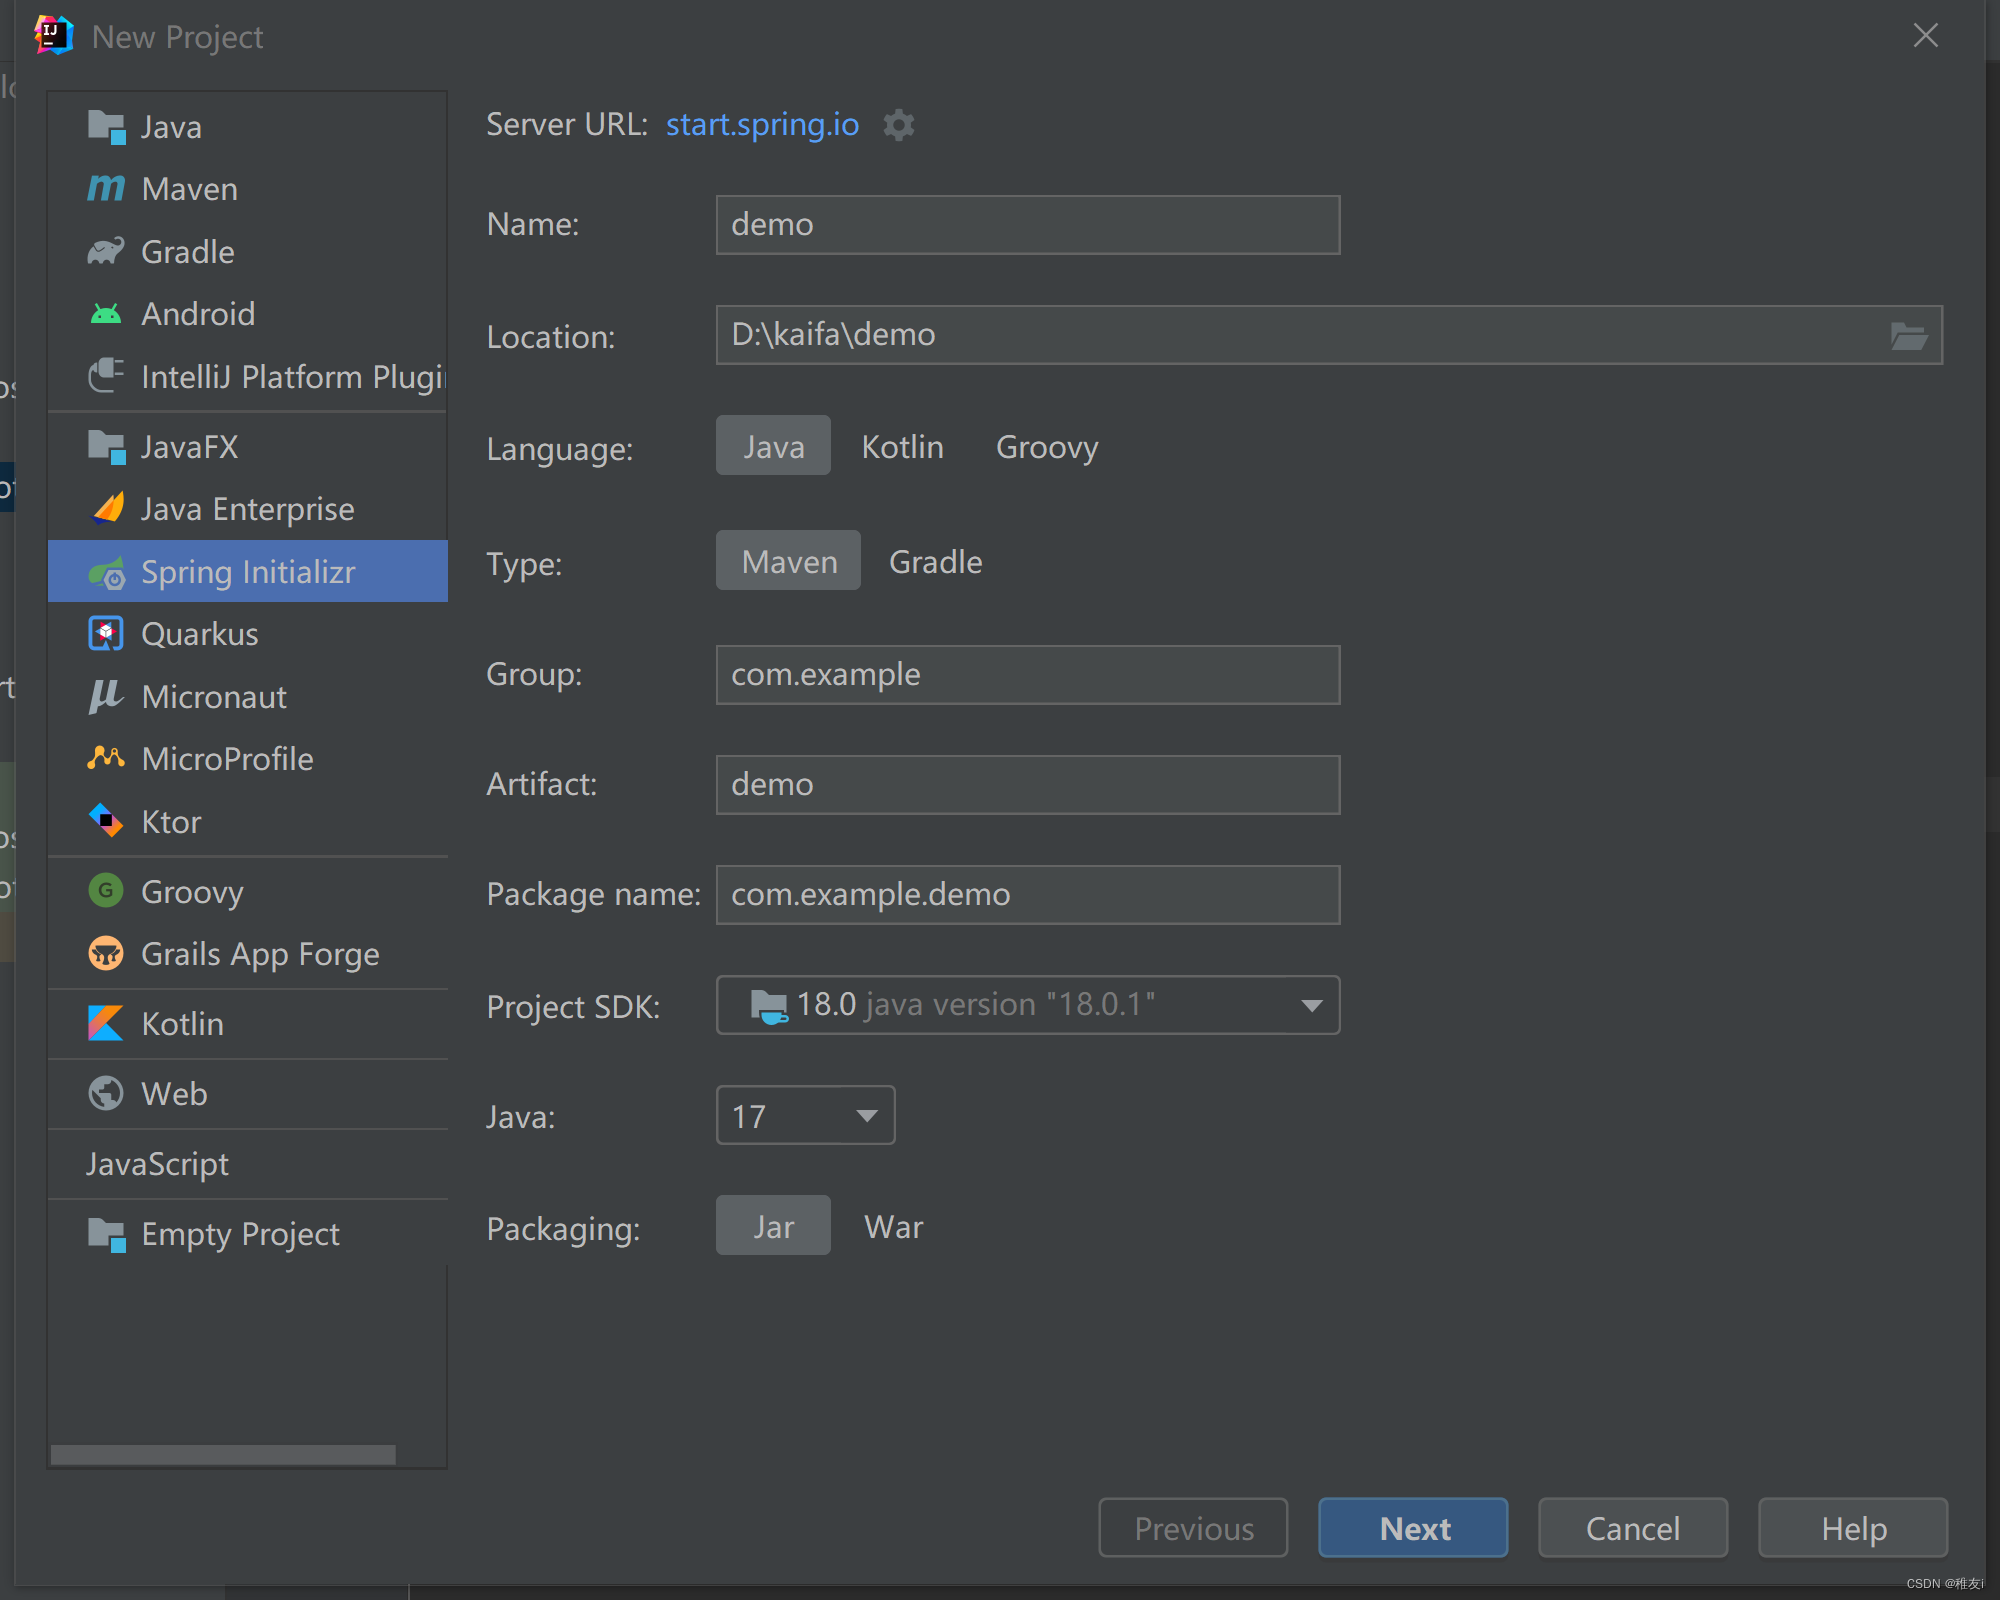Screen dimensions: 2000x1600
Task: Click the Gradle elephant icon
Action: [106, 251]
